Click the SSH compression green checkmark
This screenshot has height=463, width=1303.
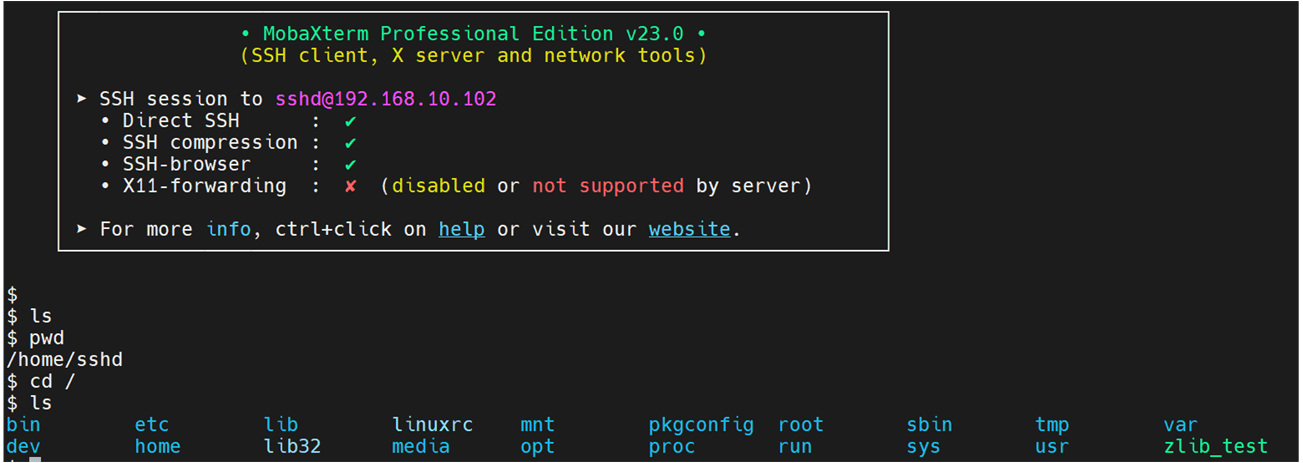[x=350, y=143]
